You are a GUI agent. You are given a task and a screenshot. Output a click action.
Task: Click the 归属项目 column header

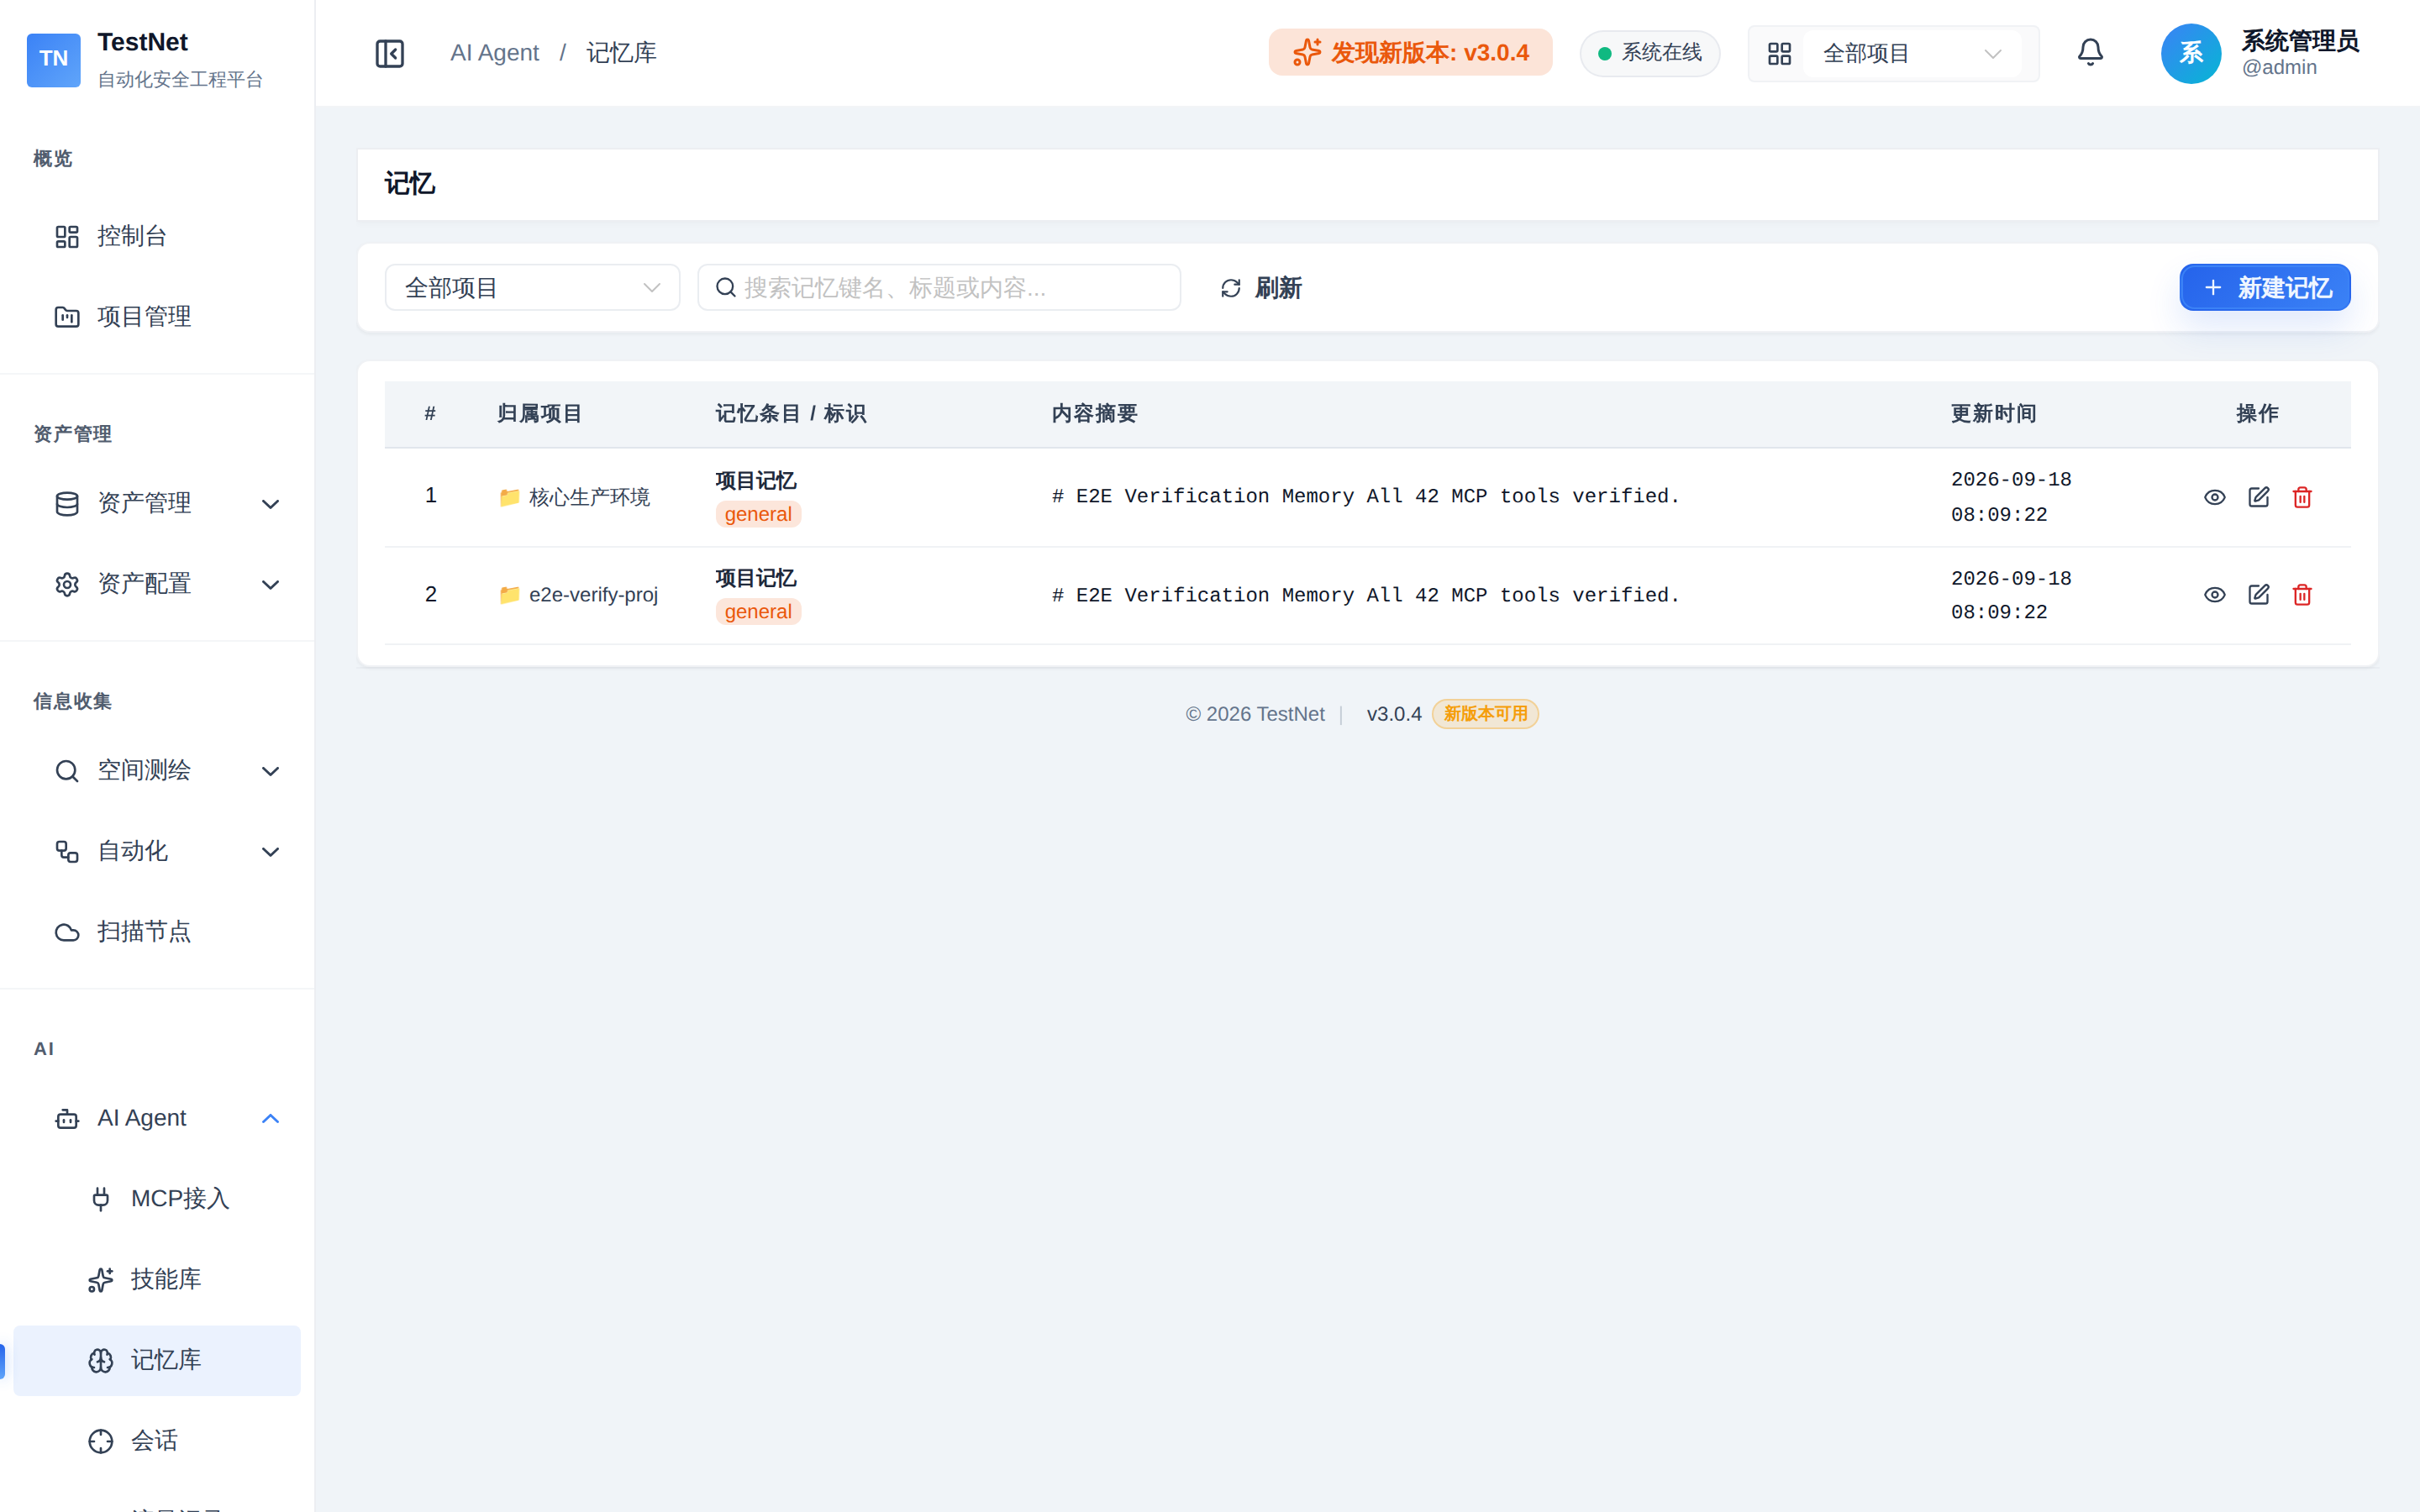pyautogui.click(x=540, y=414)
